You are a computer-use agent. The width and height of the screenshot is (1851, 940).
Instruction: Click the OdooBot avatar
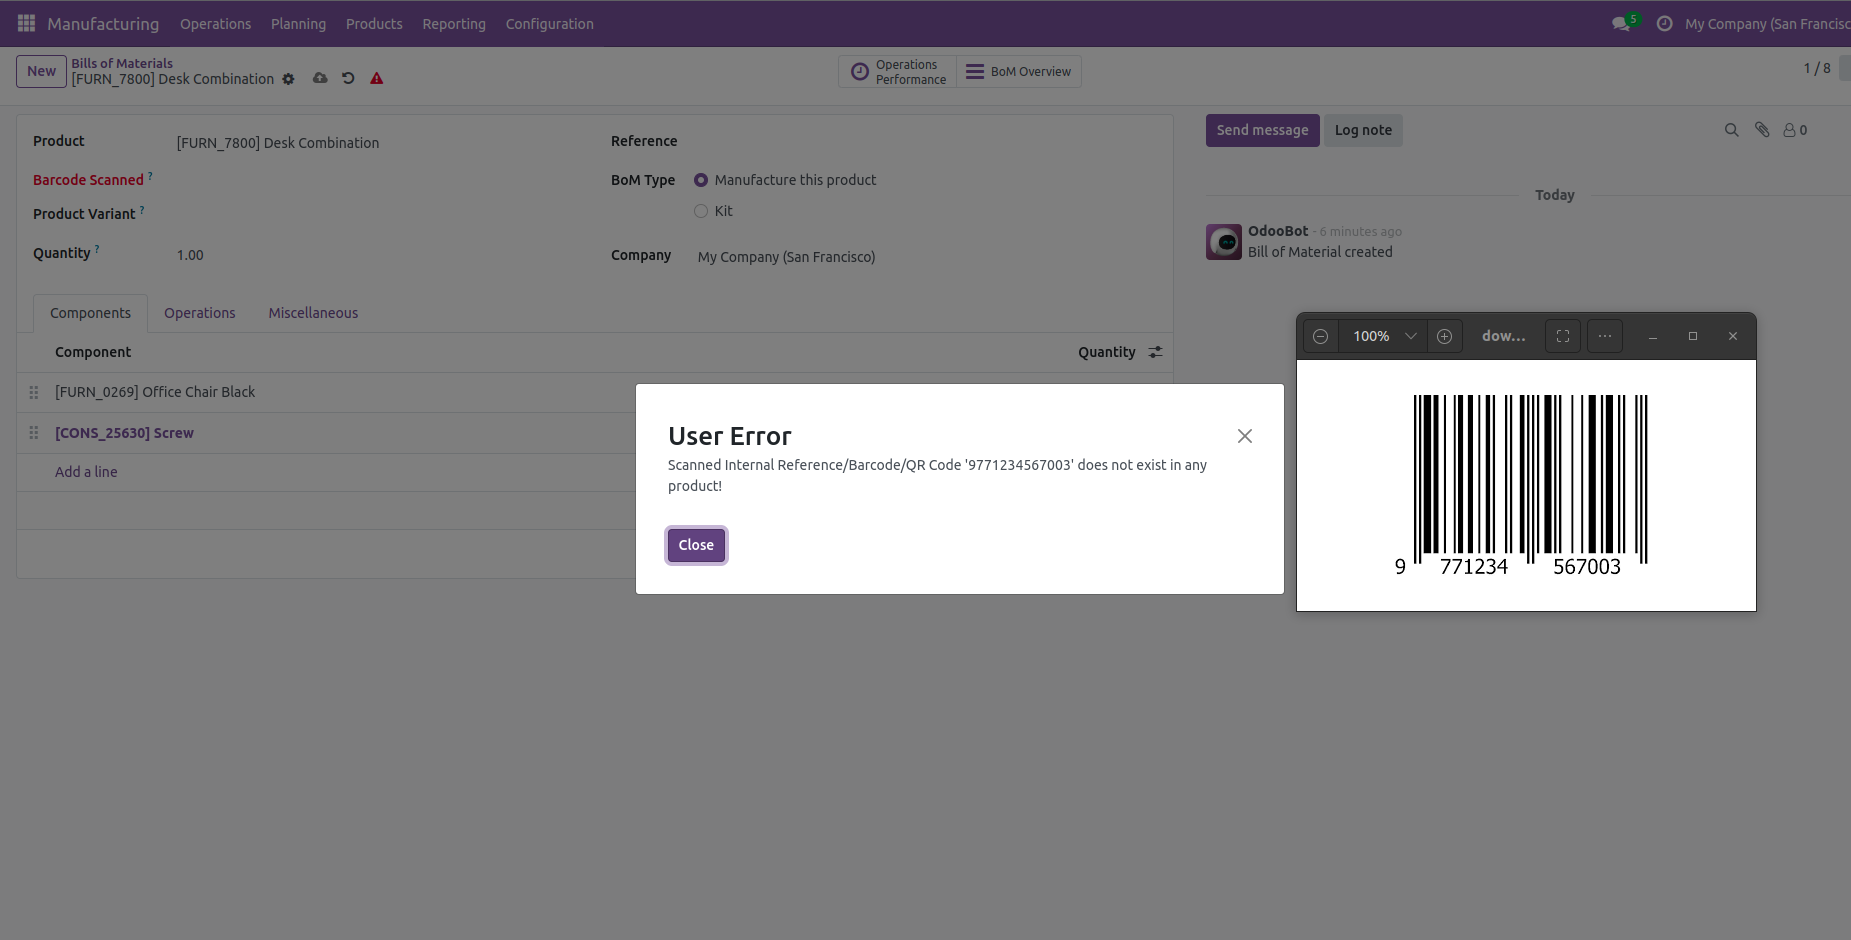1224,242
